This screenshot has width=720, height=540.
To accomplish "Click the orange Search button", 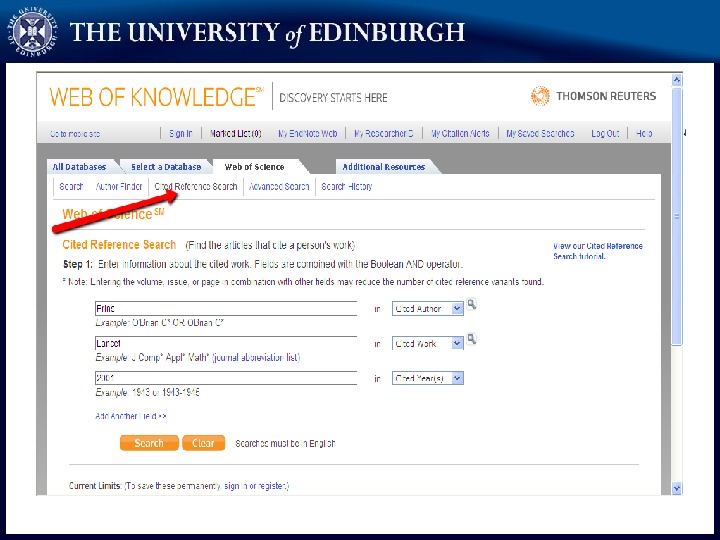I will 149,443.
